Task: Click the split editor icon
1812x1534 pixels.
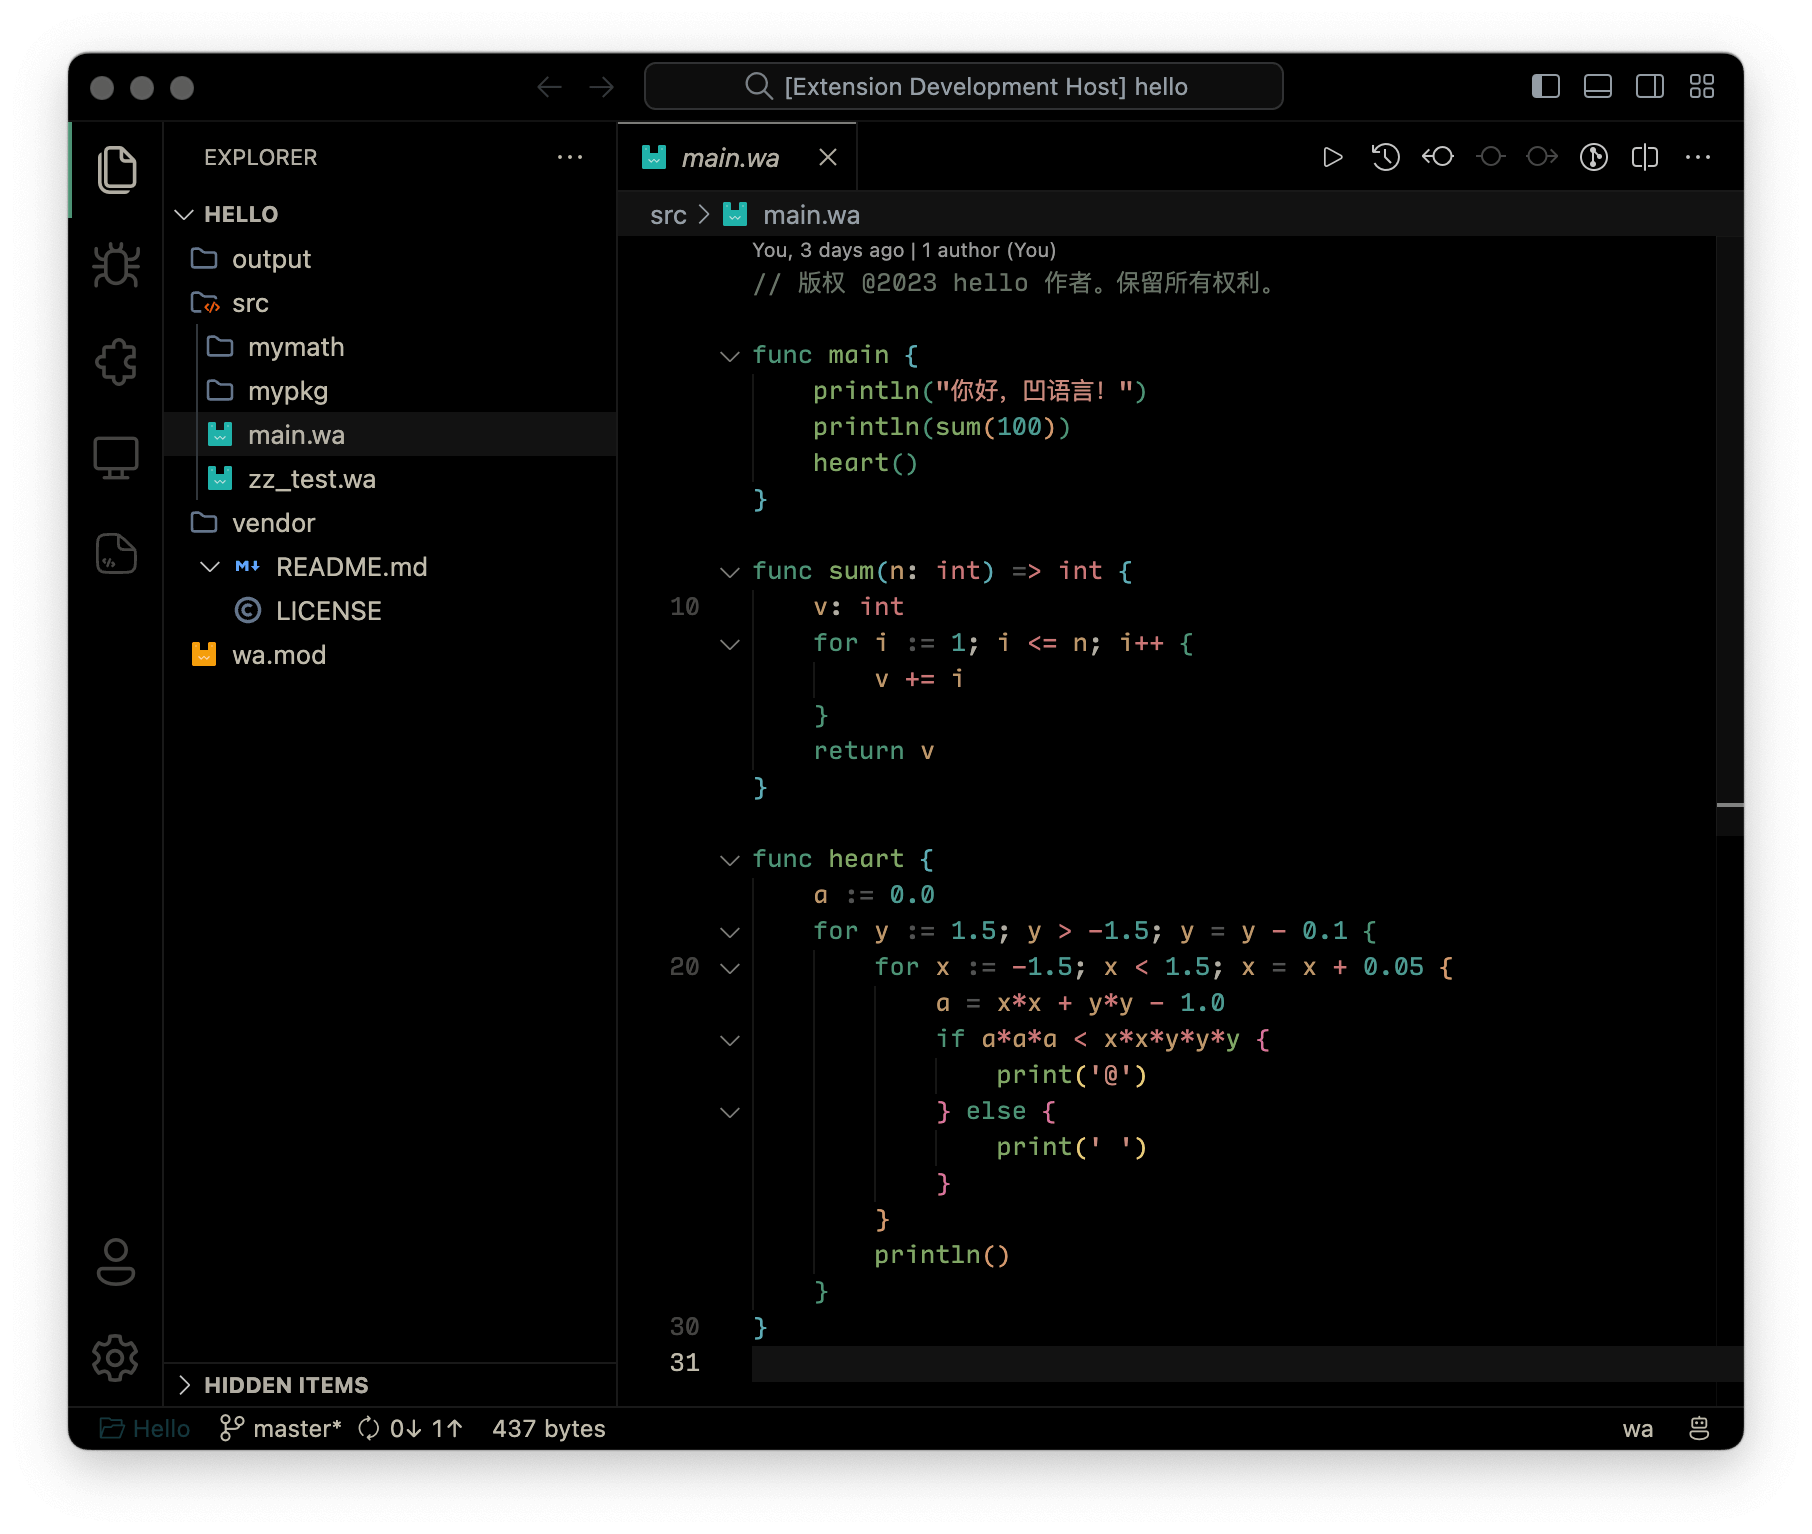Action: pyautogui.click(x=1645, y=157)
